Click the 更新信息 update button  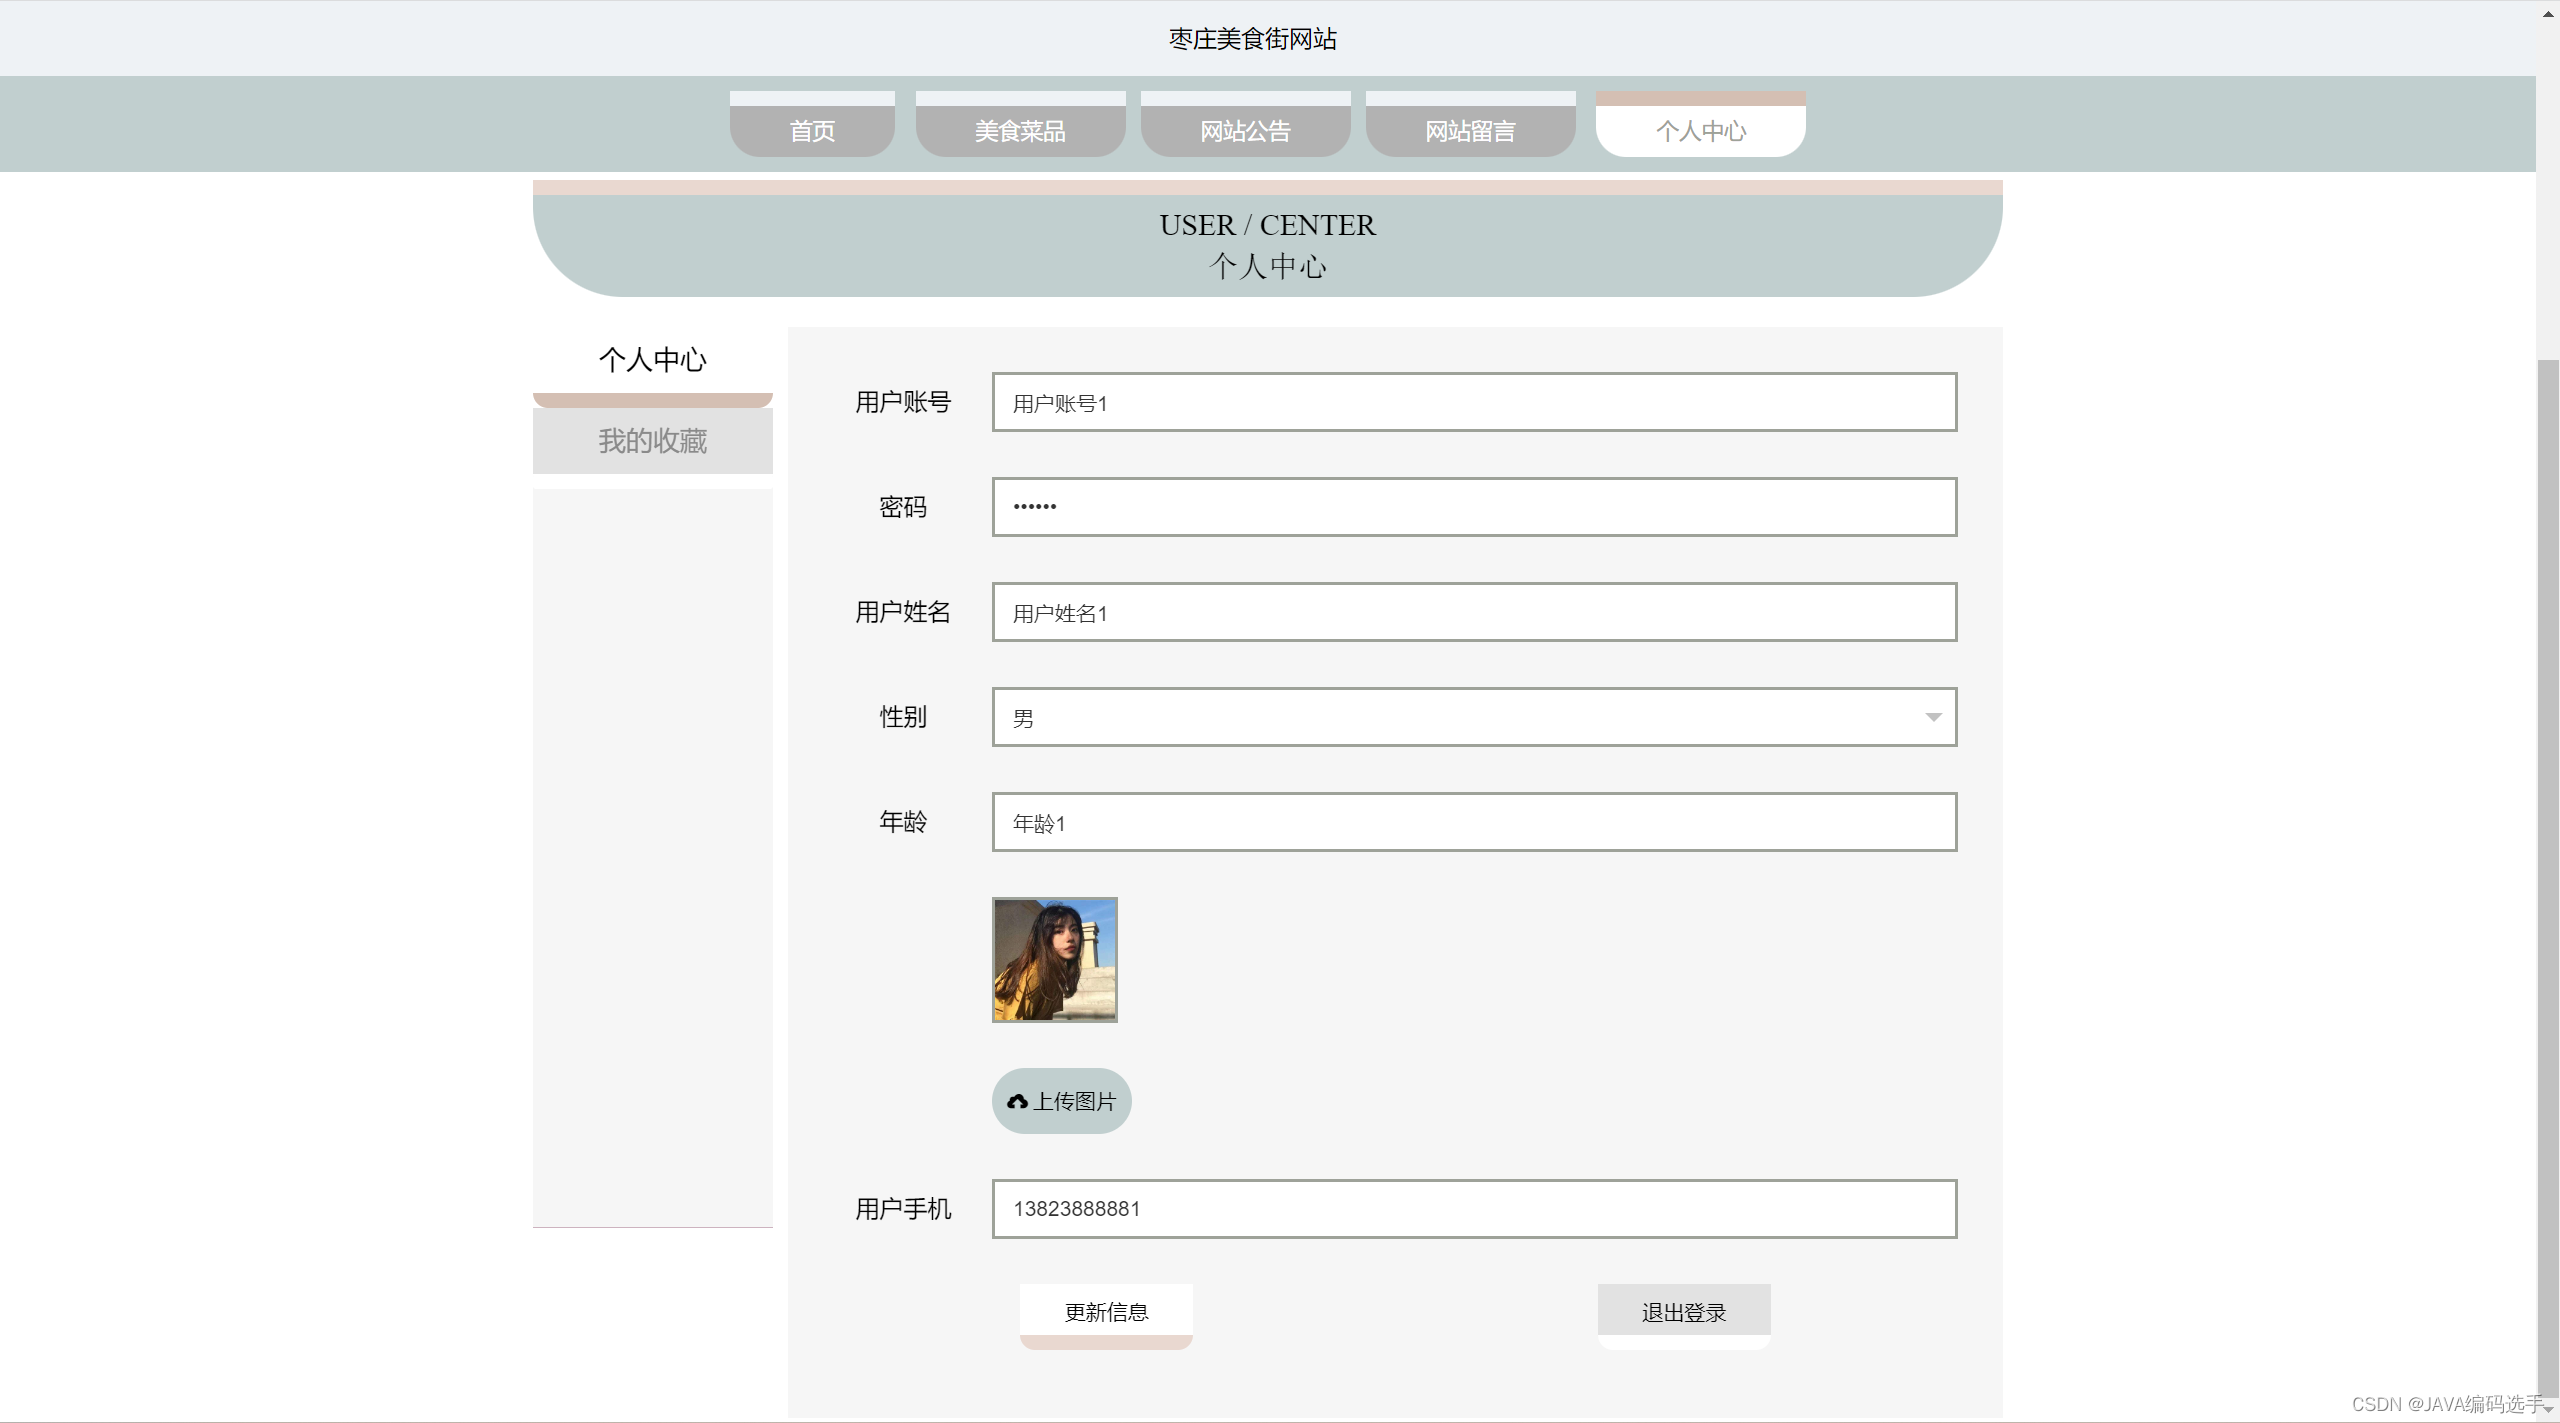click(1106, 1311)
